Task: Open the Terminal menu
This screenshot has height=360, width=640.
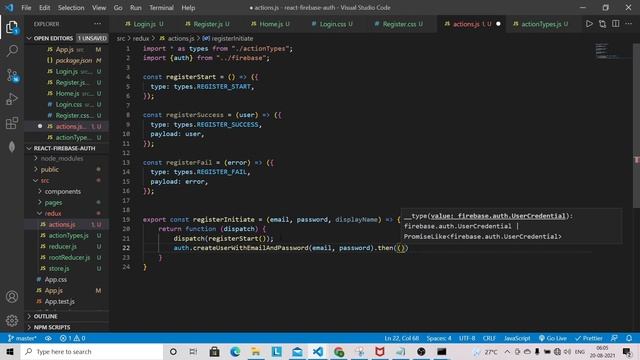Action: click(x=161, y=8)
